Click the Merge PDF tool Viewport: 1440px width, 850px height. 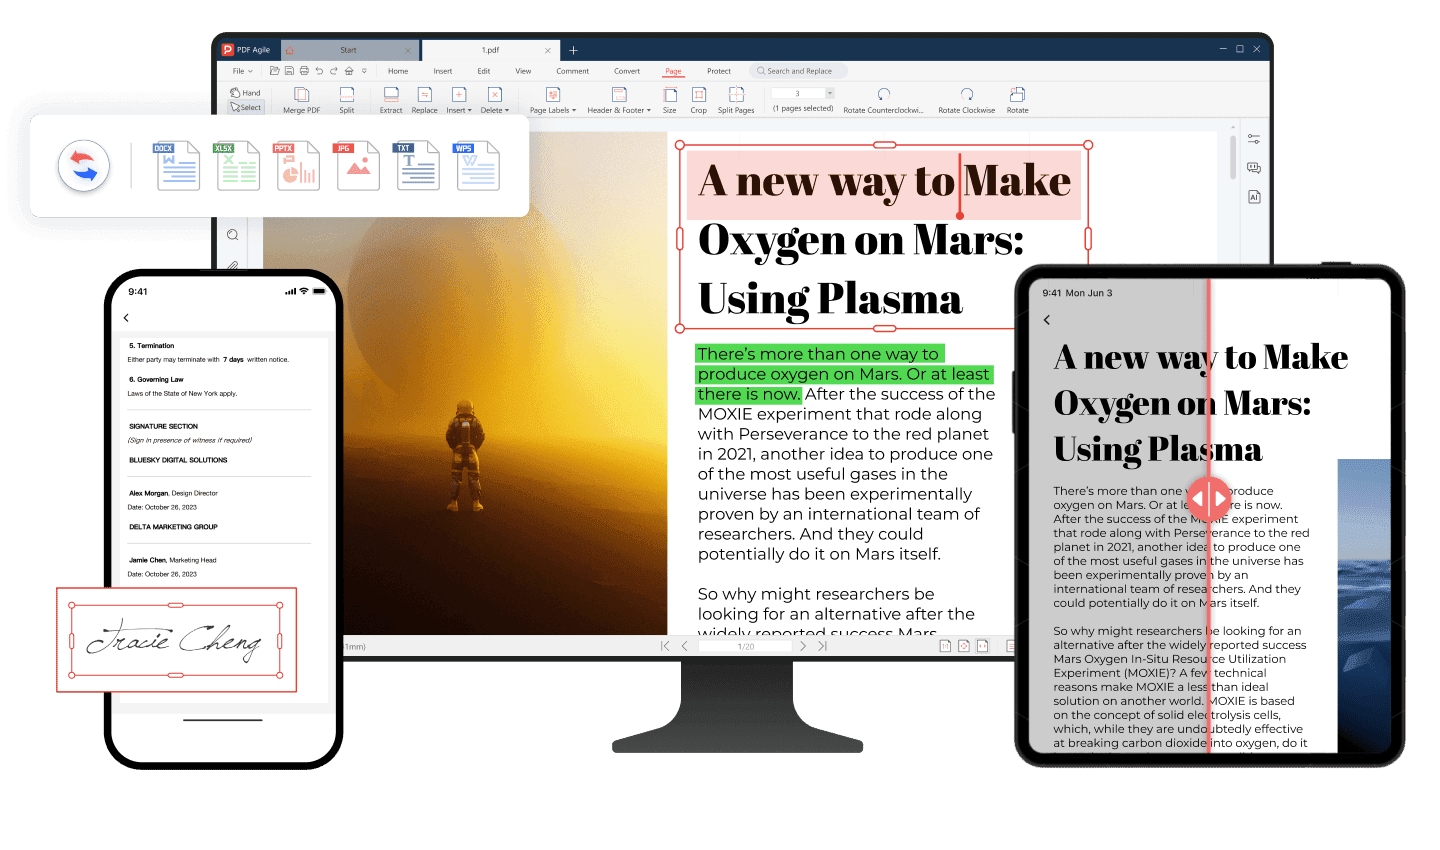pos(301,99)
